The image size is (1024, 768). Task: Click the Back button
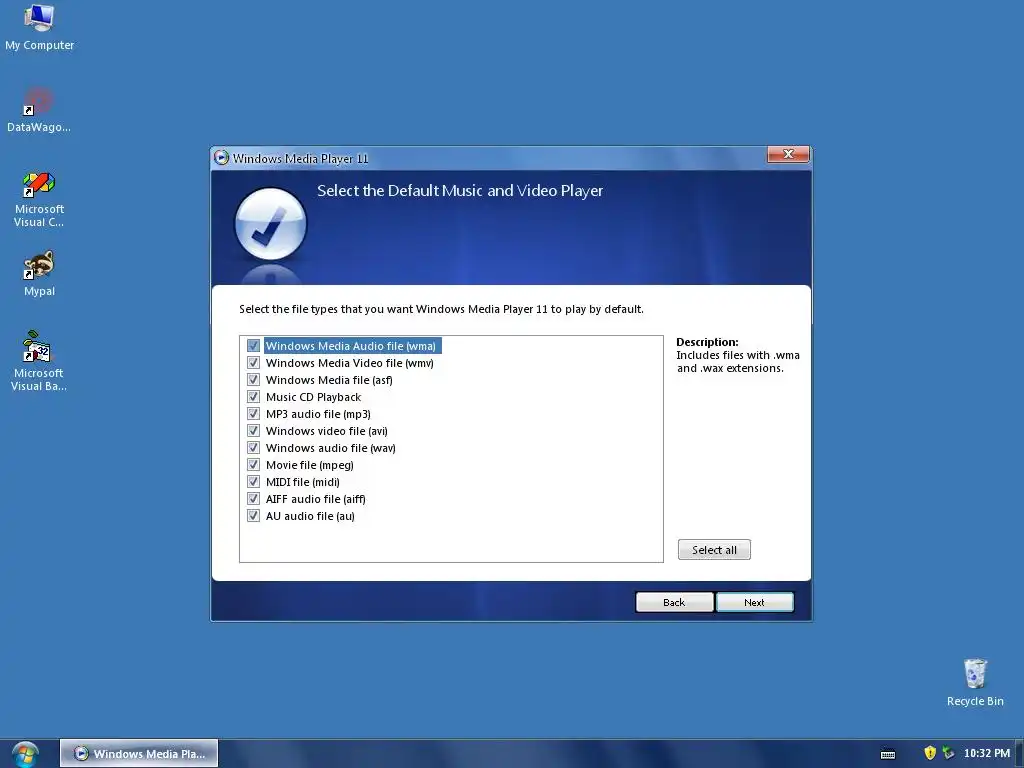pyautogui.click(x=674, y=602)
